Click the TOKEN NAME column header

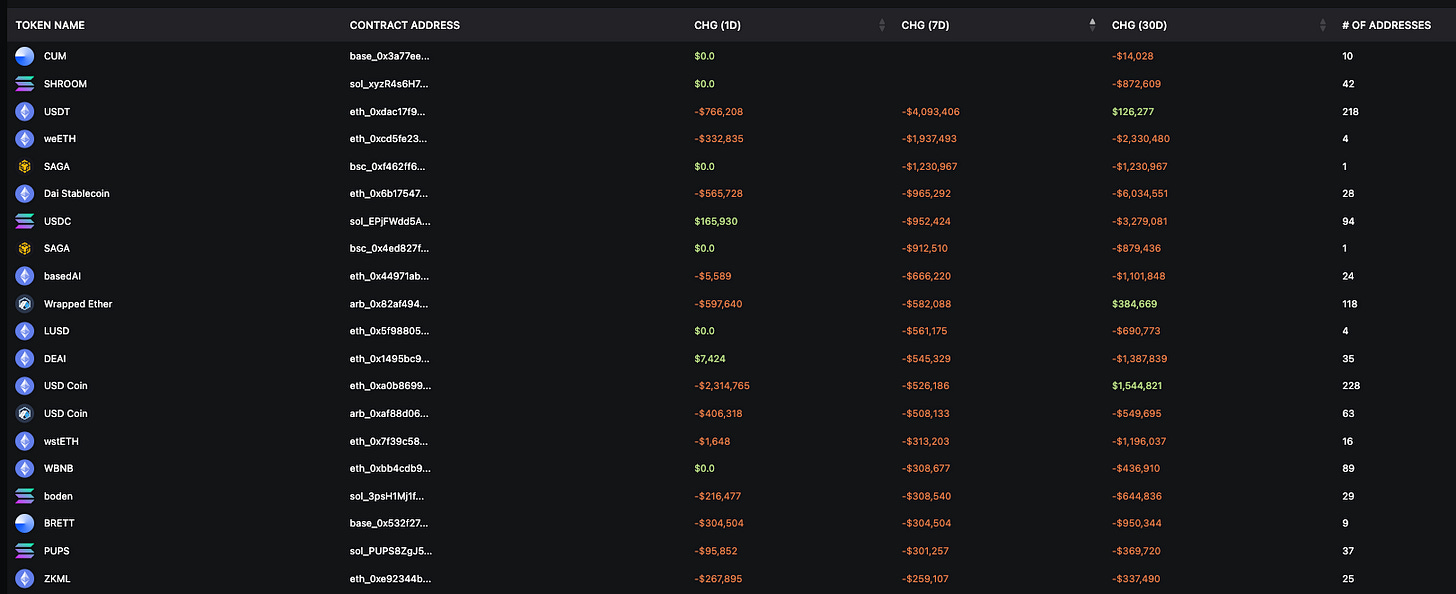pyautogui.click(x=50, y=25)
